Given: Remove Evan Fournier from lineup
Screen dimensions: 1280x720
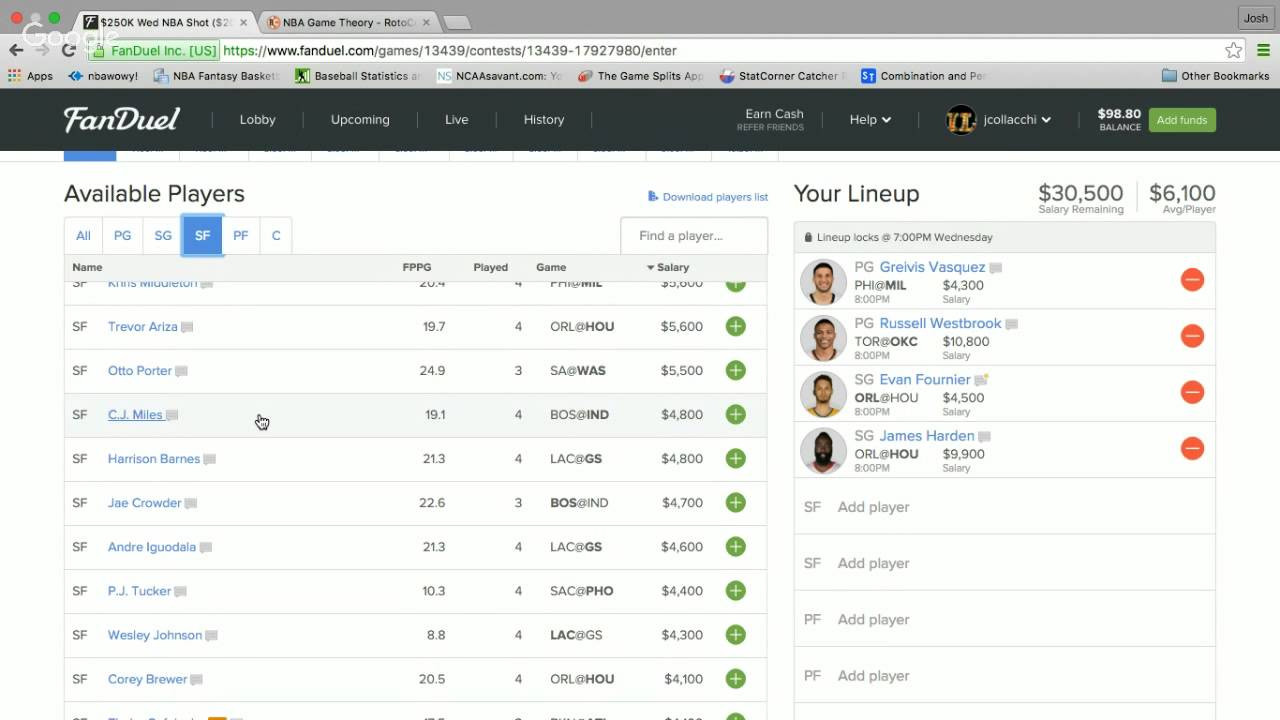Looking at the screenshot, I should click(1192, 392).
